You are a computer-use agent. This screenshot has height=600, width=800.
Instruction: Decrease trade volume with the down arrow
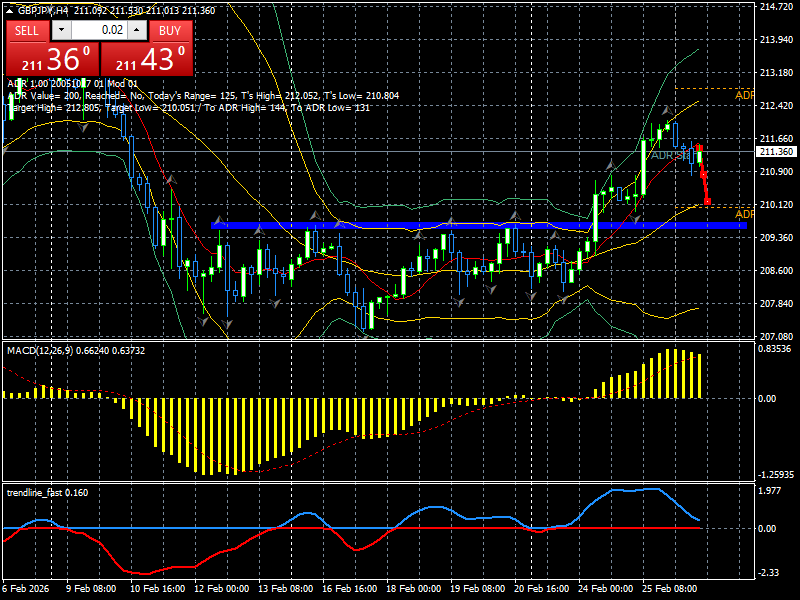pyautogui.click(x=61, y=30)
